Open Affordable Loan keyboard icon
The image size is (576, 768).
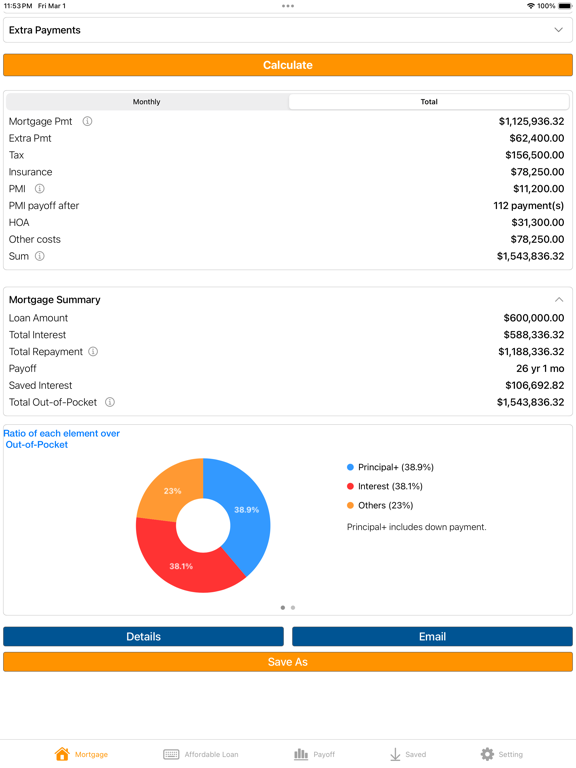[171, 754]
